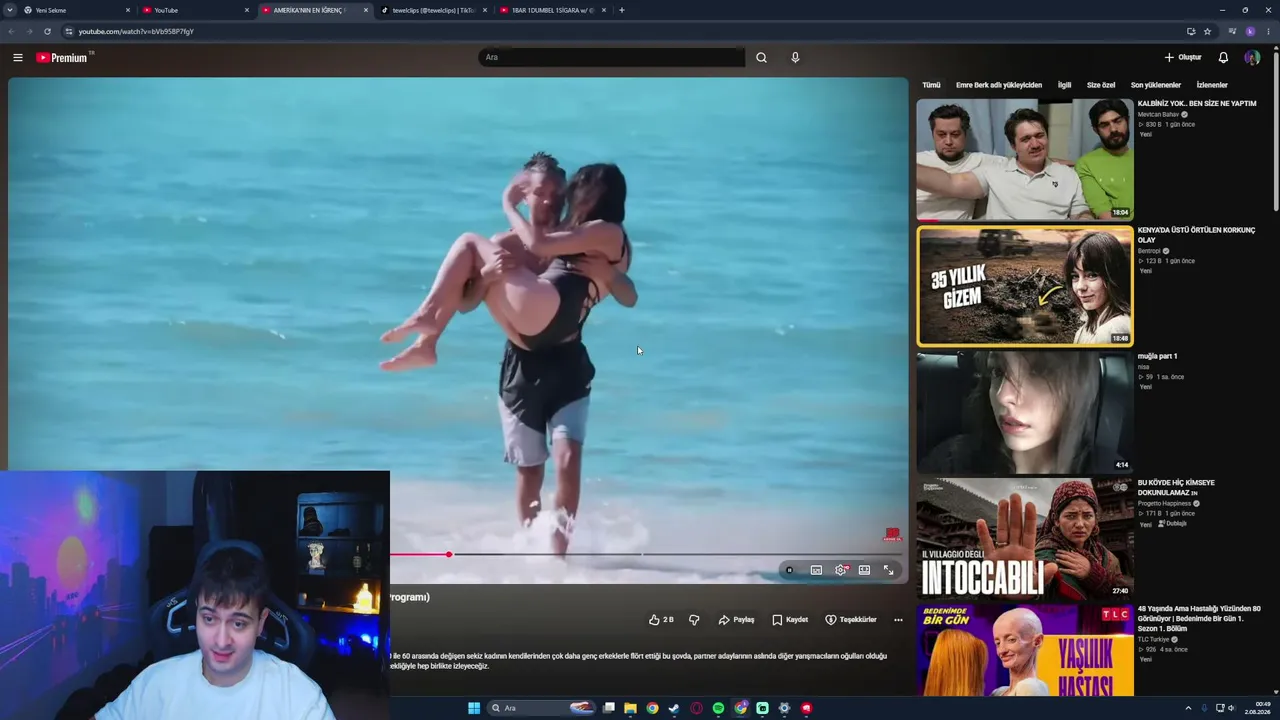Click the browser profile avatar in toolbar
Screen dimensions: 1280x720
click(1250, 31)
